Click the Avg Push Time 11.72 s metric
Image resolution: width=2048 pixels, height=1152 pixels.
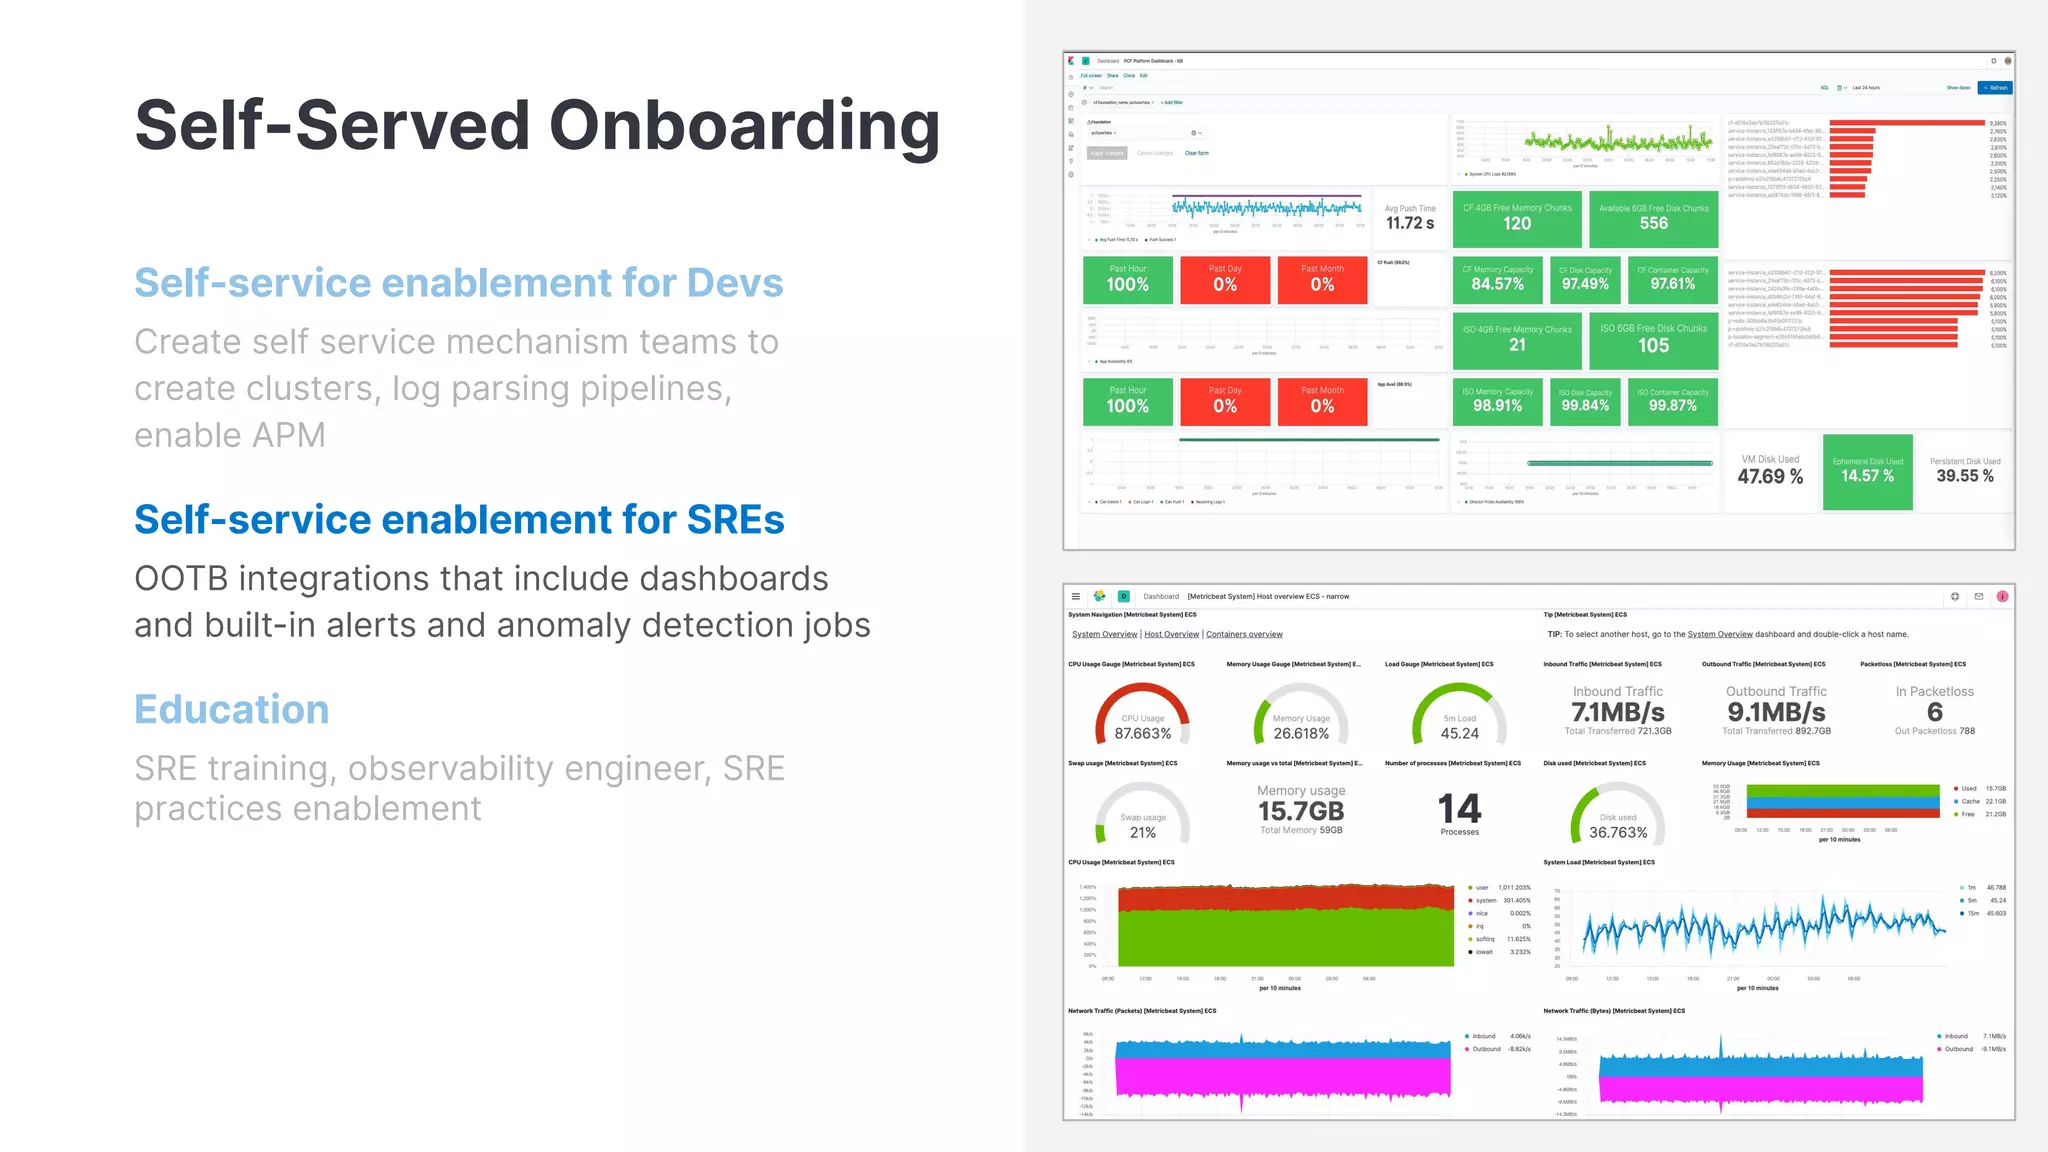(x=1410, y=218)
